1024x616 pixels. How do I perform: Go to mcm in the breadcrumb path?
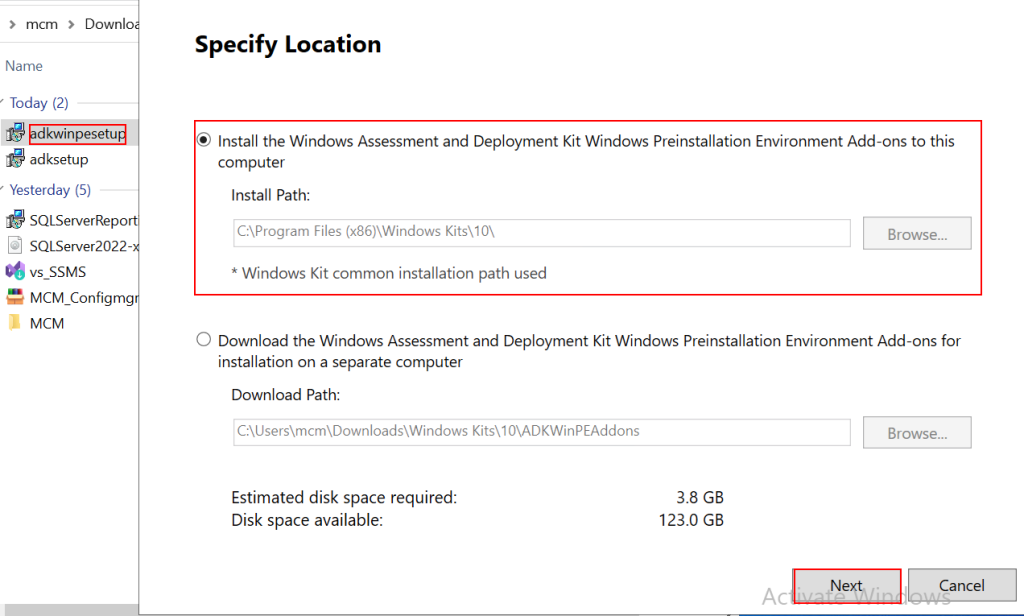[44, 24]
